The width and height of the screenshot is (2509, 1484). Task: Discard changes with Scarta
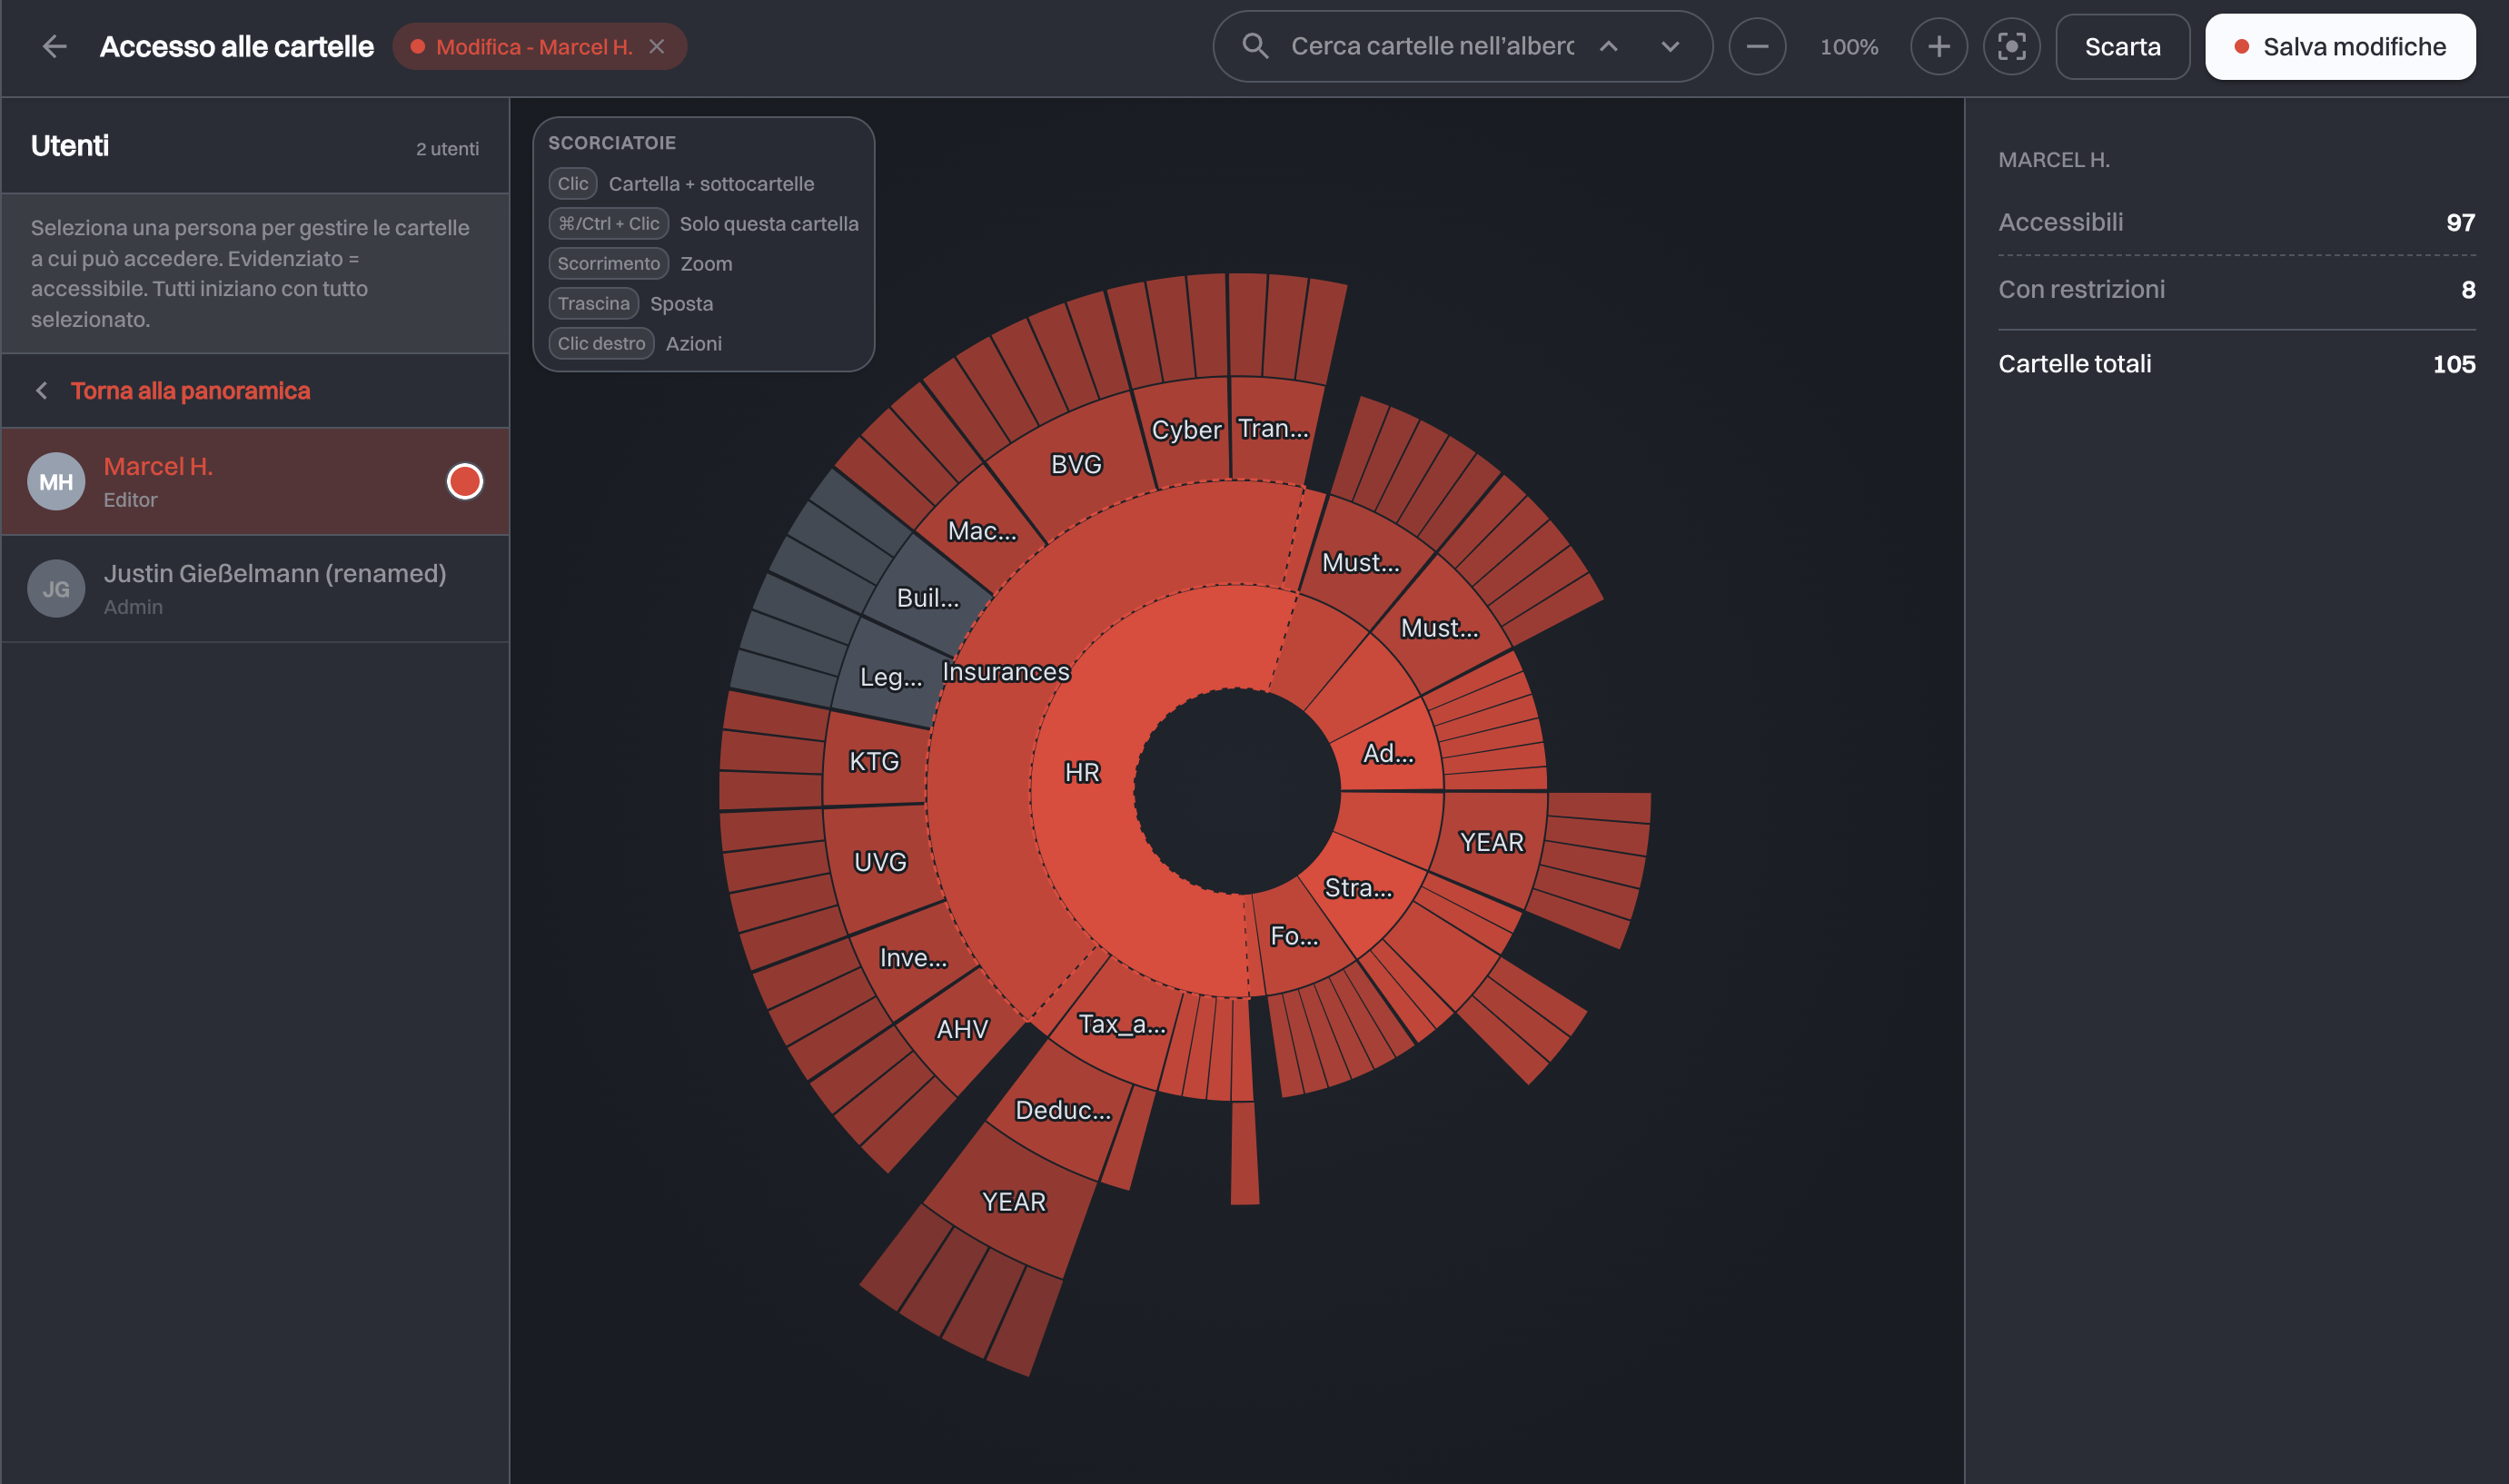pyautogui.click(x=2122, y=46)
